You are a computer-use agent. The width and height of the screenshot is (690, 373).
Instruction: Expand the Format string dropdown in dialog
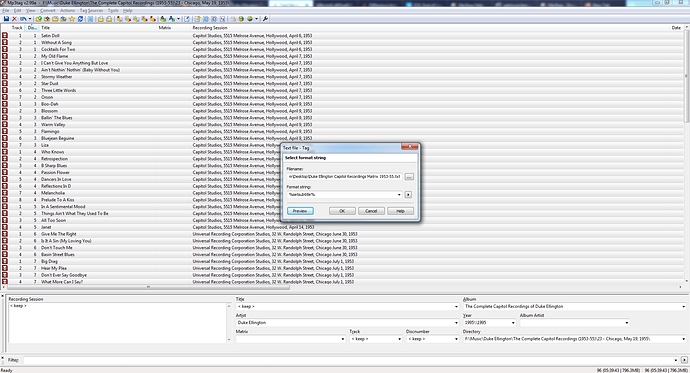tap(399, 194)
